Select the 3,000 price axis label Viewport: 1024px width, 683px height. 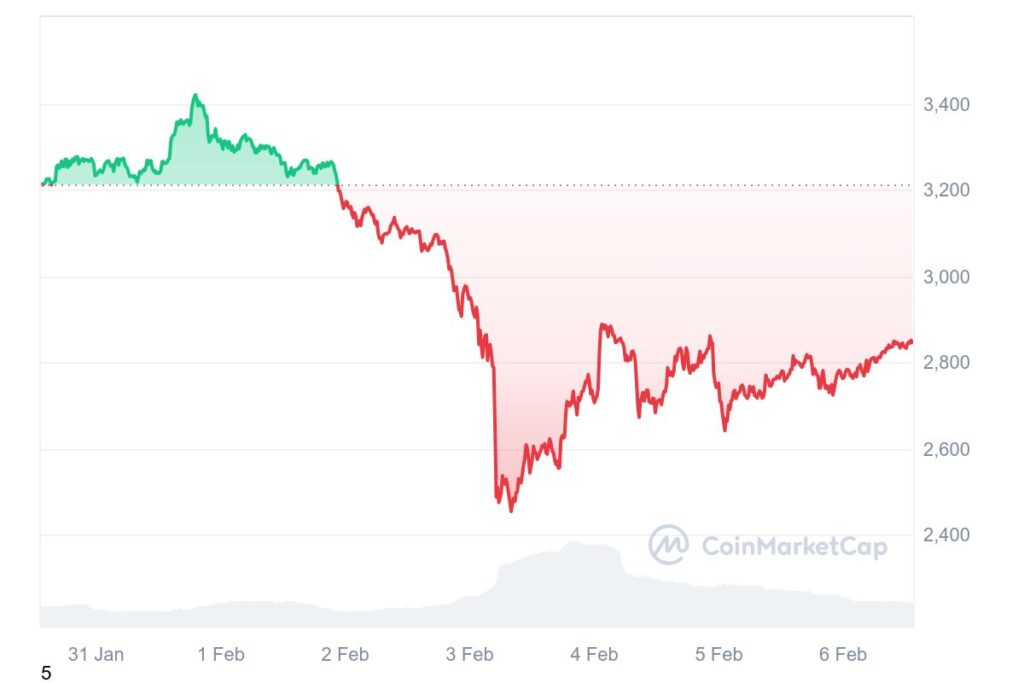(x=948, y=276)
